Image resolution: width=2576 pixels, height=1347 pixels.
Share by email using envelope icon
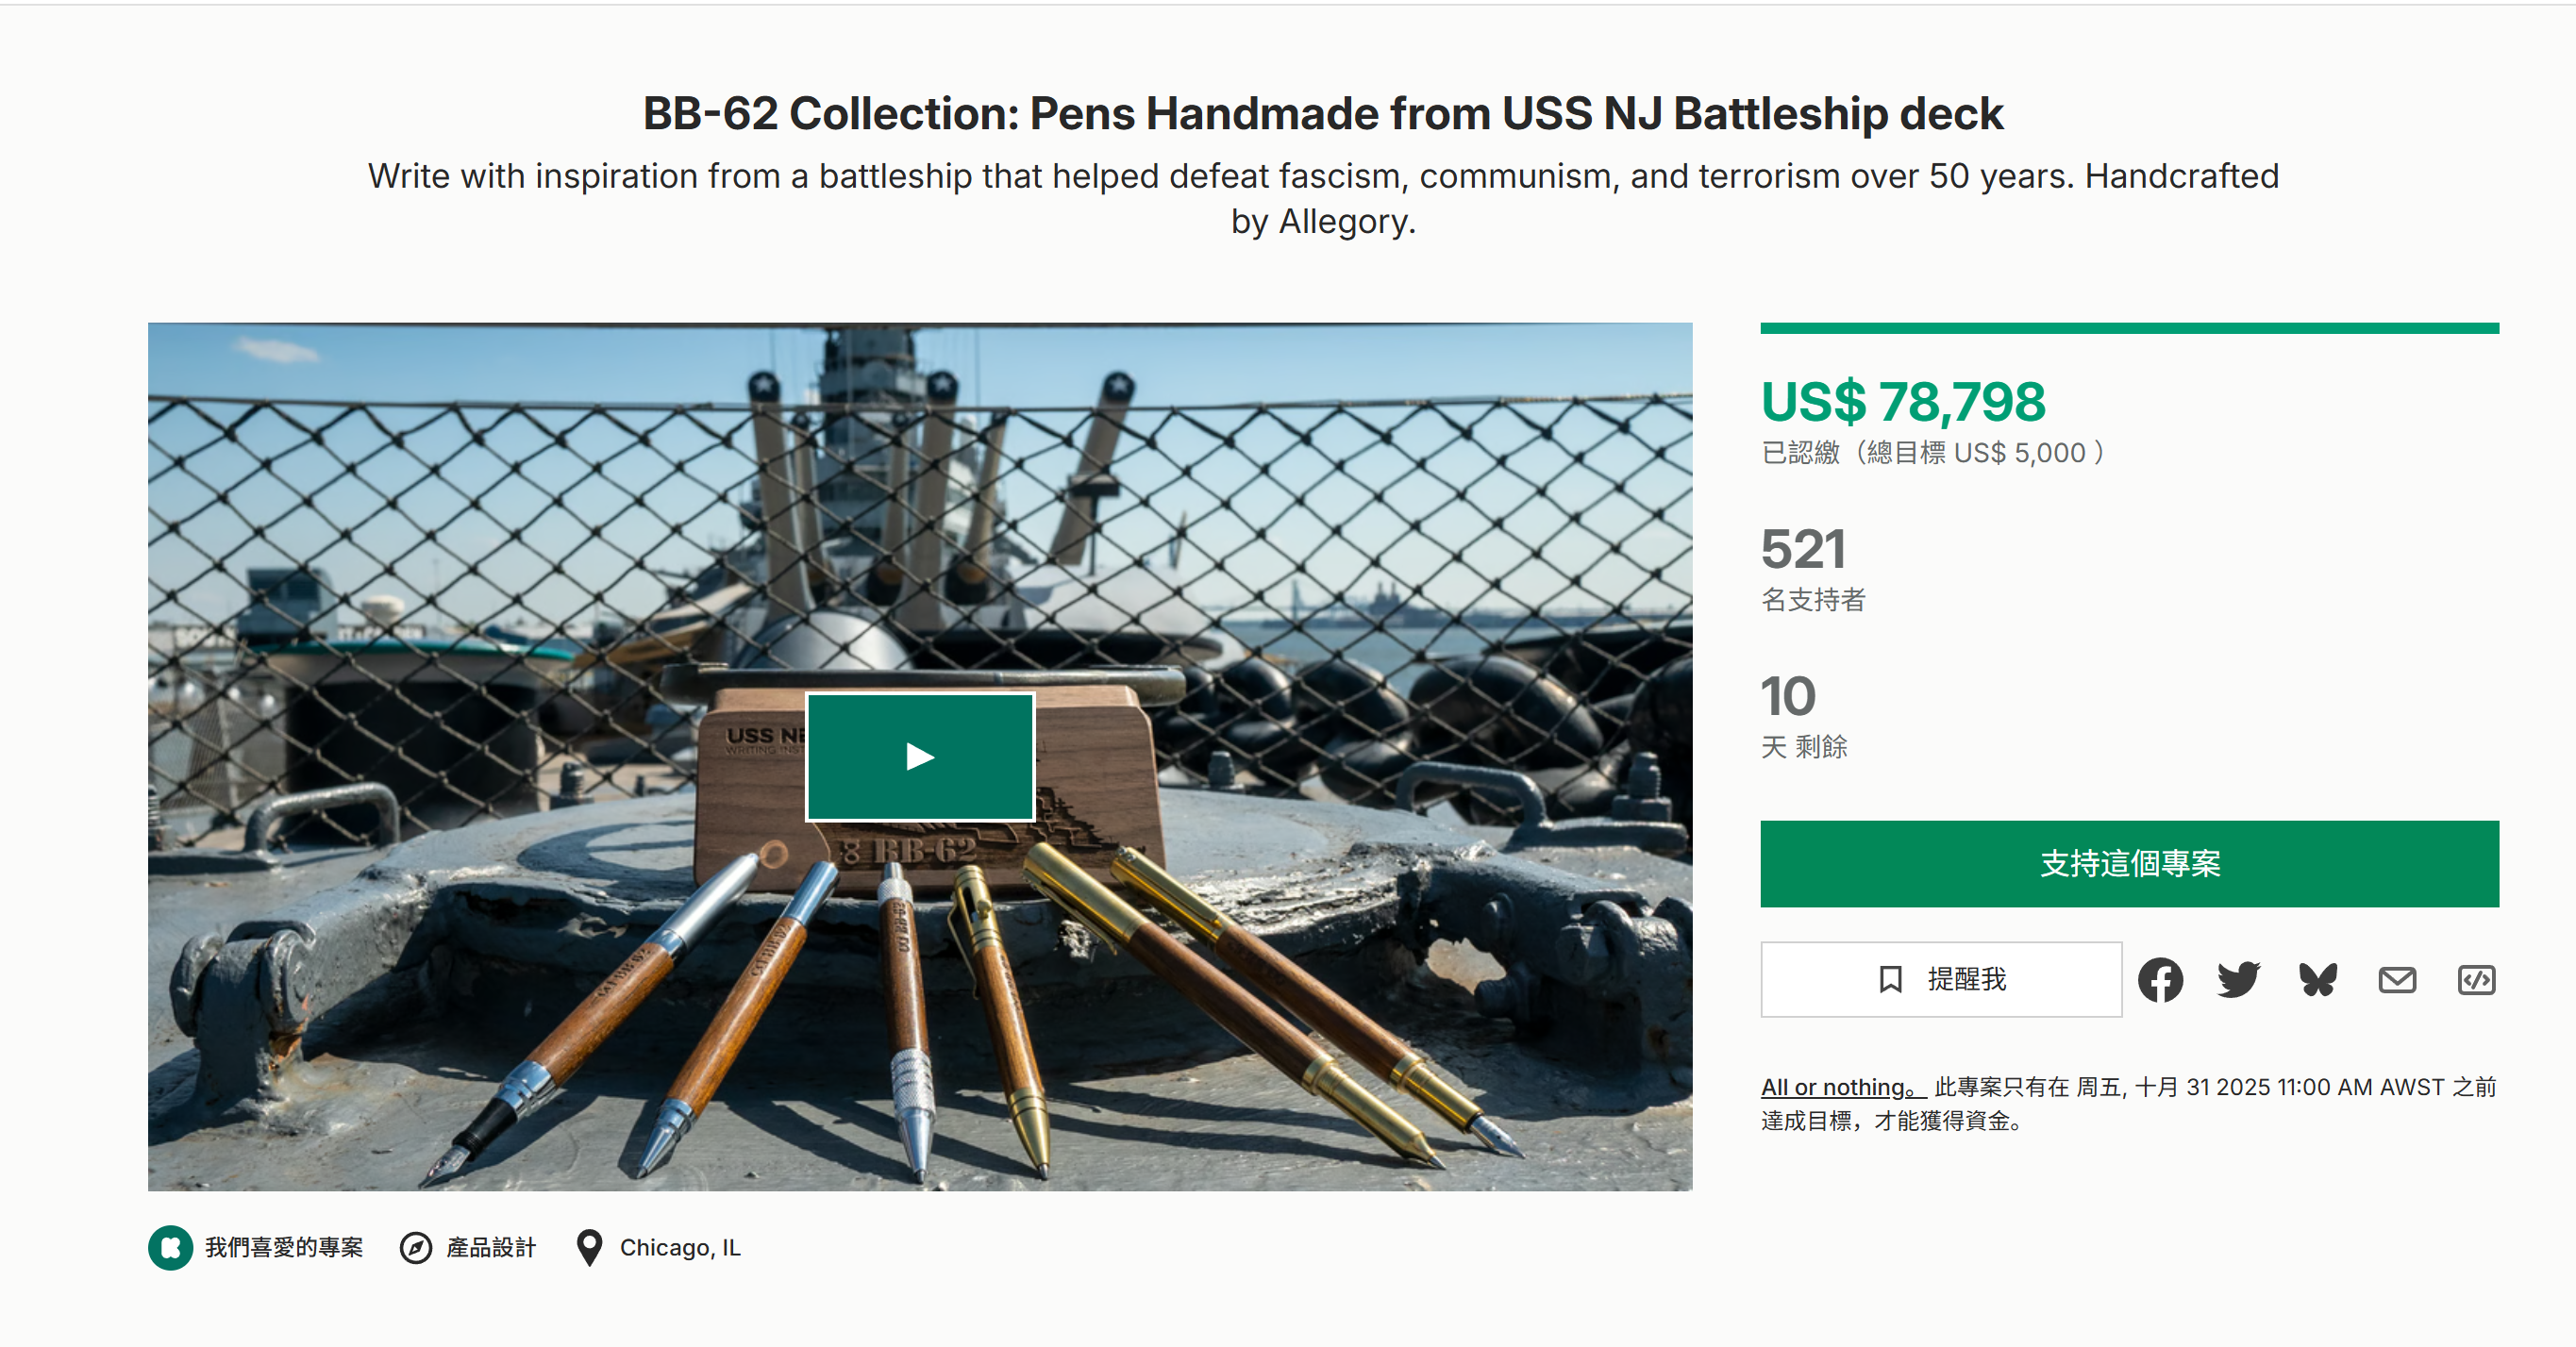[x=2397, y=979]
